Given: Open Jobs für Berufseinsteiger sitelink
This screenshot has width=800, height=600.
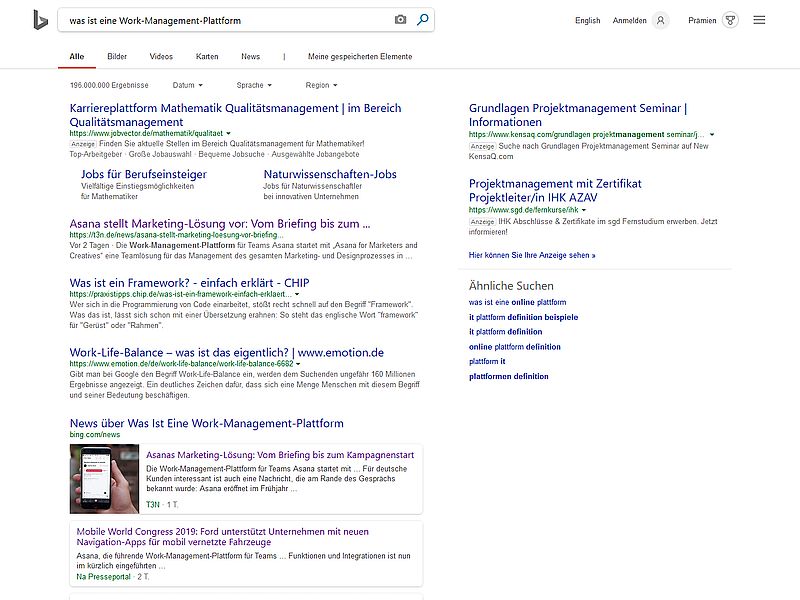Looking at the screenshot, I should click(143, 174).
